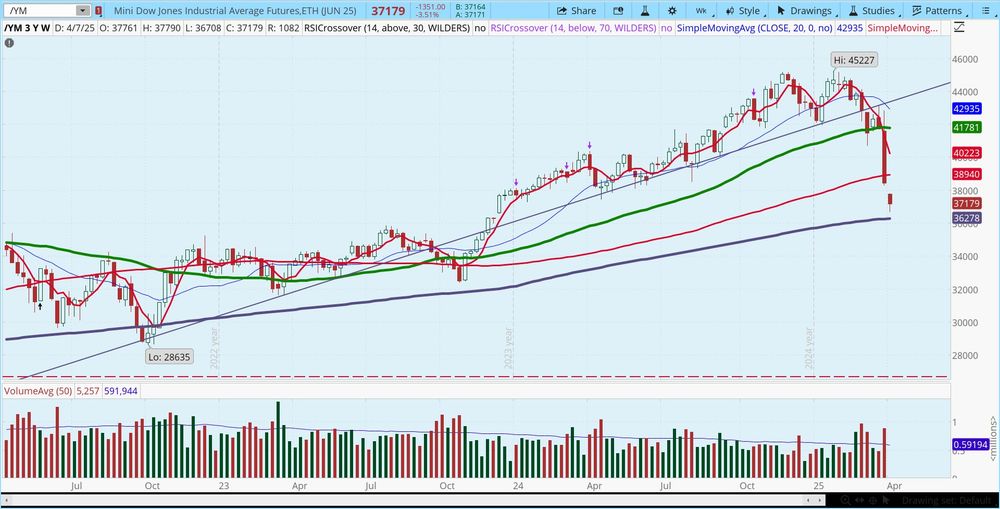
Task: Expand the /YM symbol dropdown arrow
Action: pyautogui.click(x=82, y=10)
